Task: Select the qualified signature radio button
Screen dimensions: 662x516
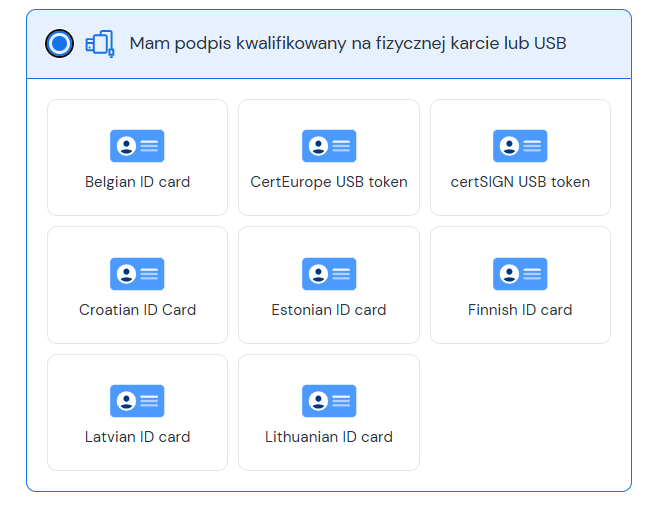Action: pos(60,43)
